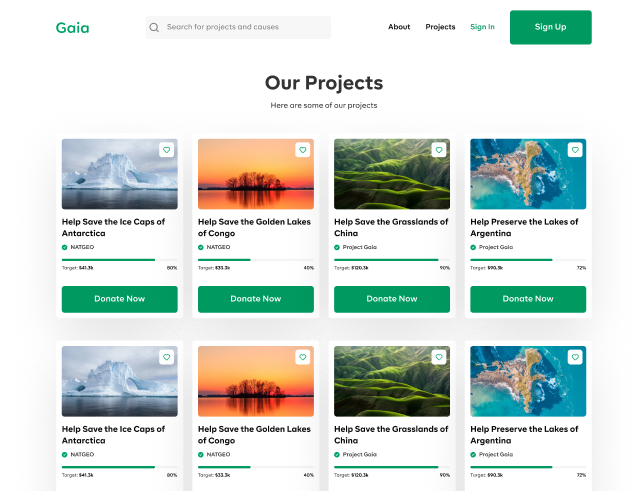
Task: Click the Gaia logo
Action: [x=73, y=28]
